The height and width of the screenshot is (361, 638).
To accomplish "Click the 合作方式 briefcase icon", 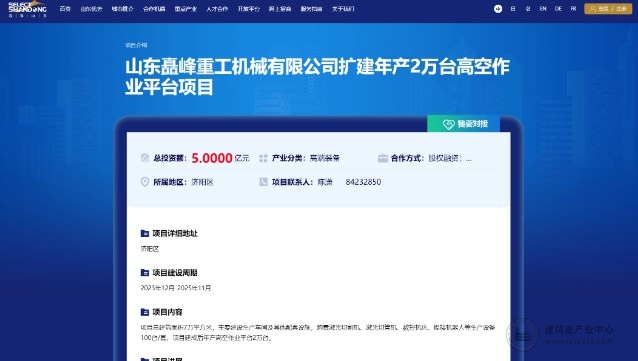I will point(382,158).
